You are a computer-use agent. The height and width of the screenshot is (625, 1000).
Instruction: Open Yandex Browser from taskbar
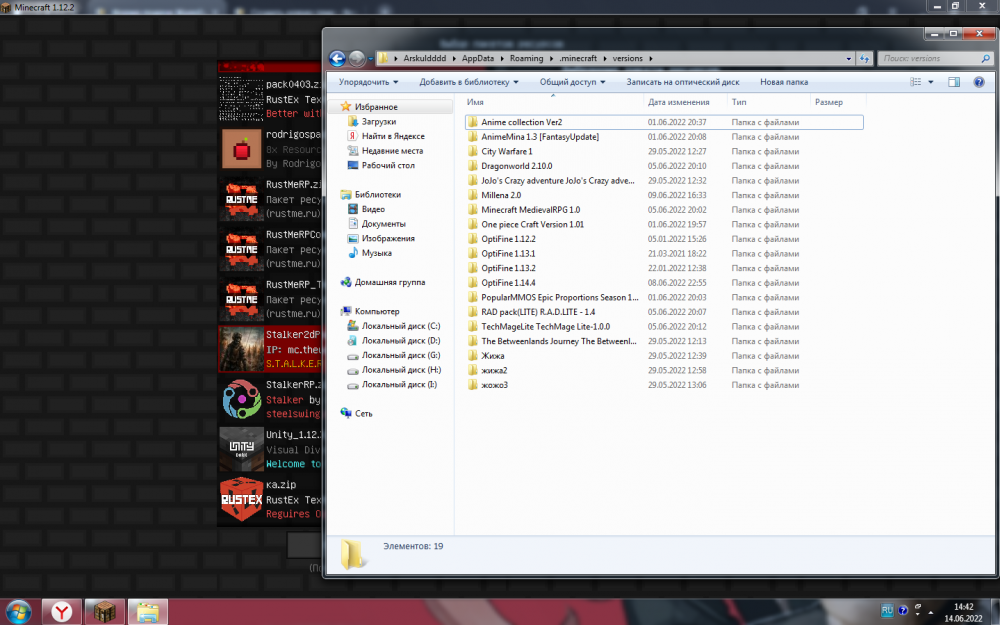pyautogui.click(x=62, y=612)
